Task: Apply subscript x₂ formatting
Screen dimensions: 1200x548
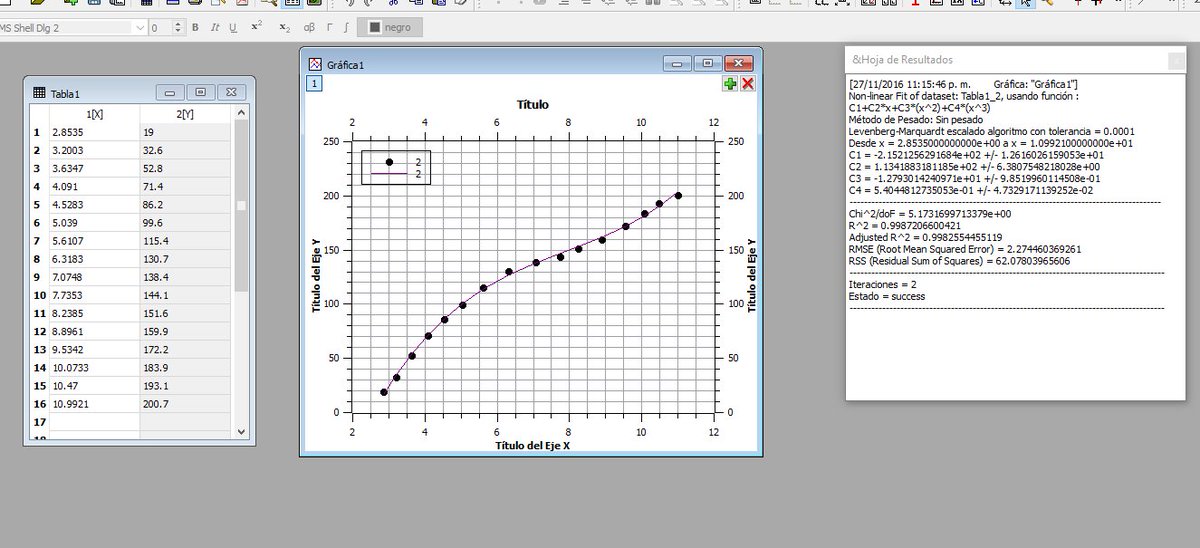Action: point(285,28)
